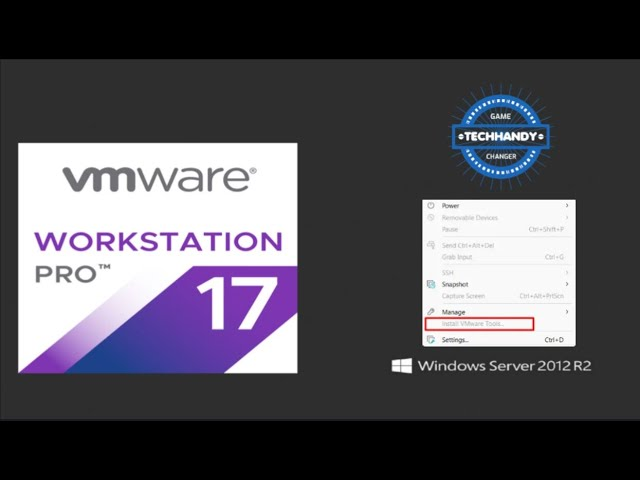Open the Snapshot menu entry
640x480 pixels.
tap(499, 284)
